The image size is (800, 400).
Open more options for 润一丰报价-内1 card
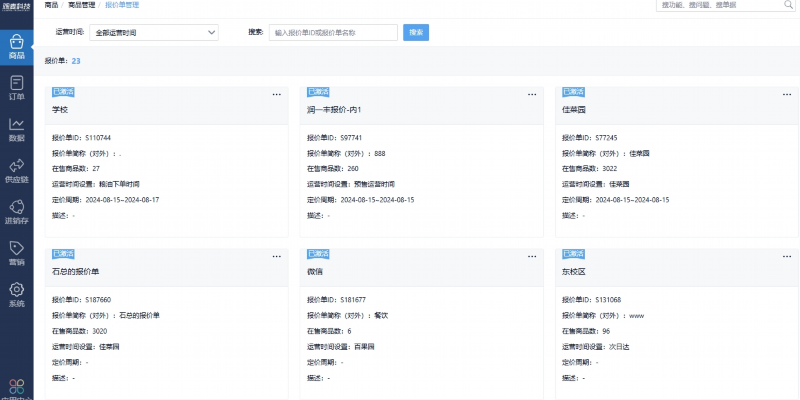coord(533,94)
